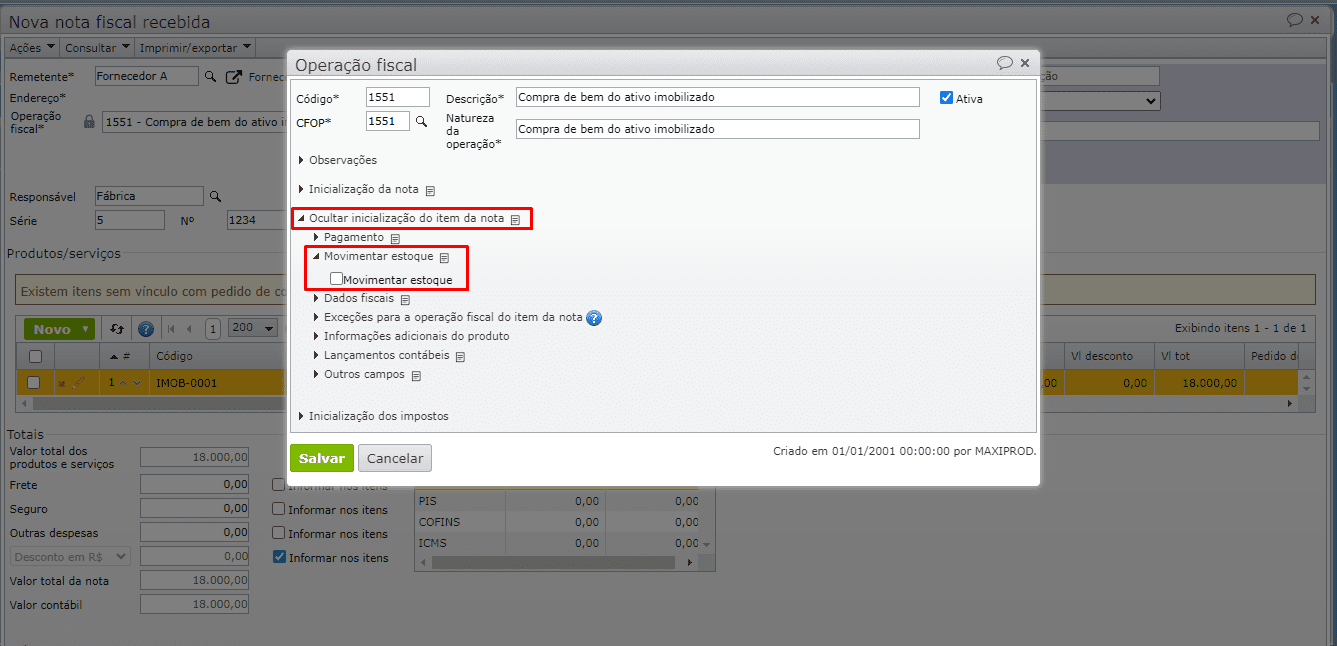
Task: Toggle Informar nos itens for Outras despesas
Action: 279,534
